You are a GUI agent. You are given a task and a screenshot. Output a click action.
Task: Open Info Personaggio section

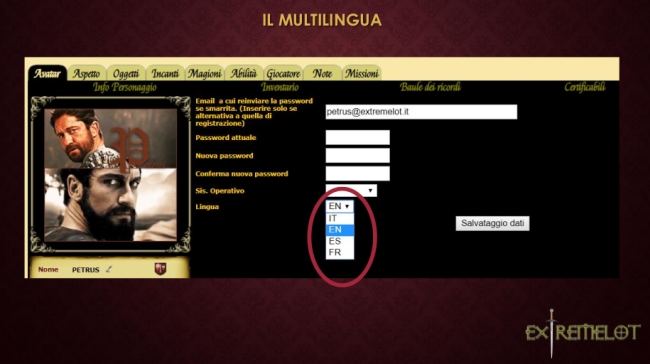click(x=125, y=87)
